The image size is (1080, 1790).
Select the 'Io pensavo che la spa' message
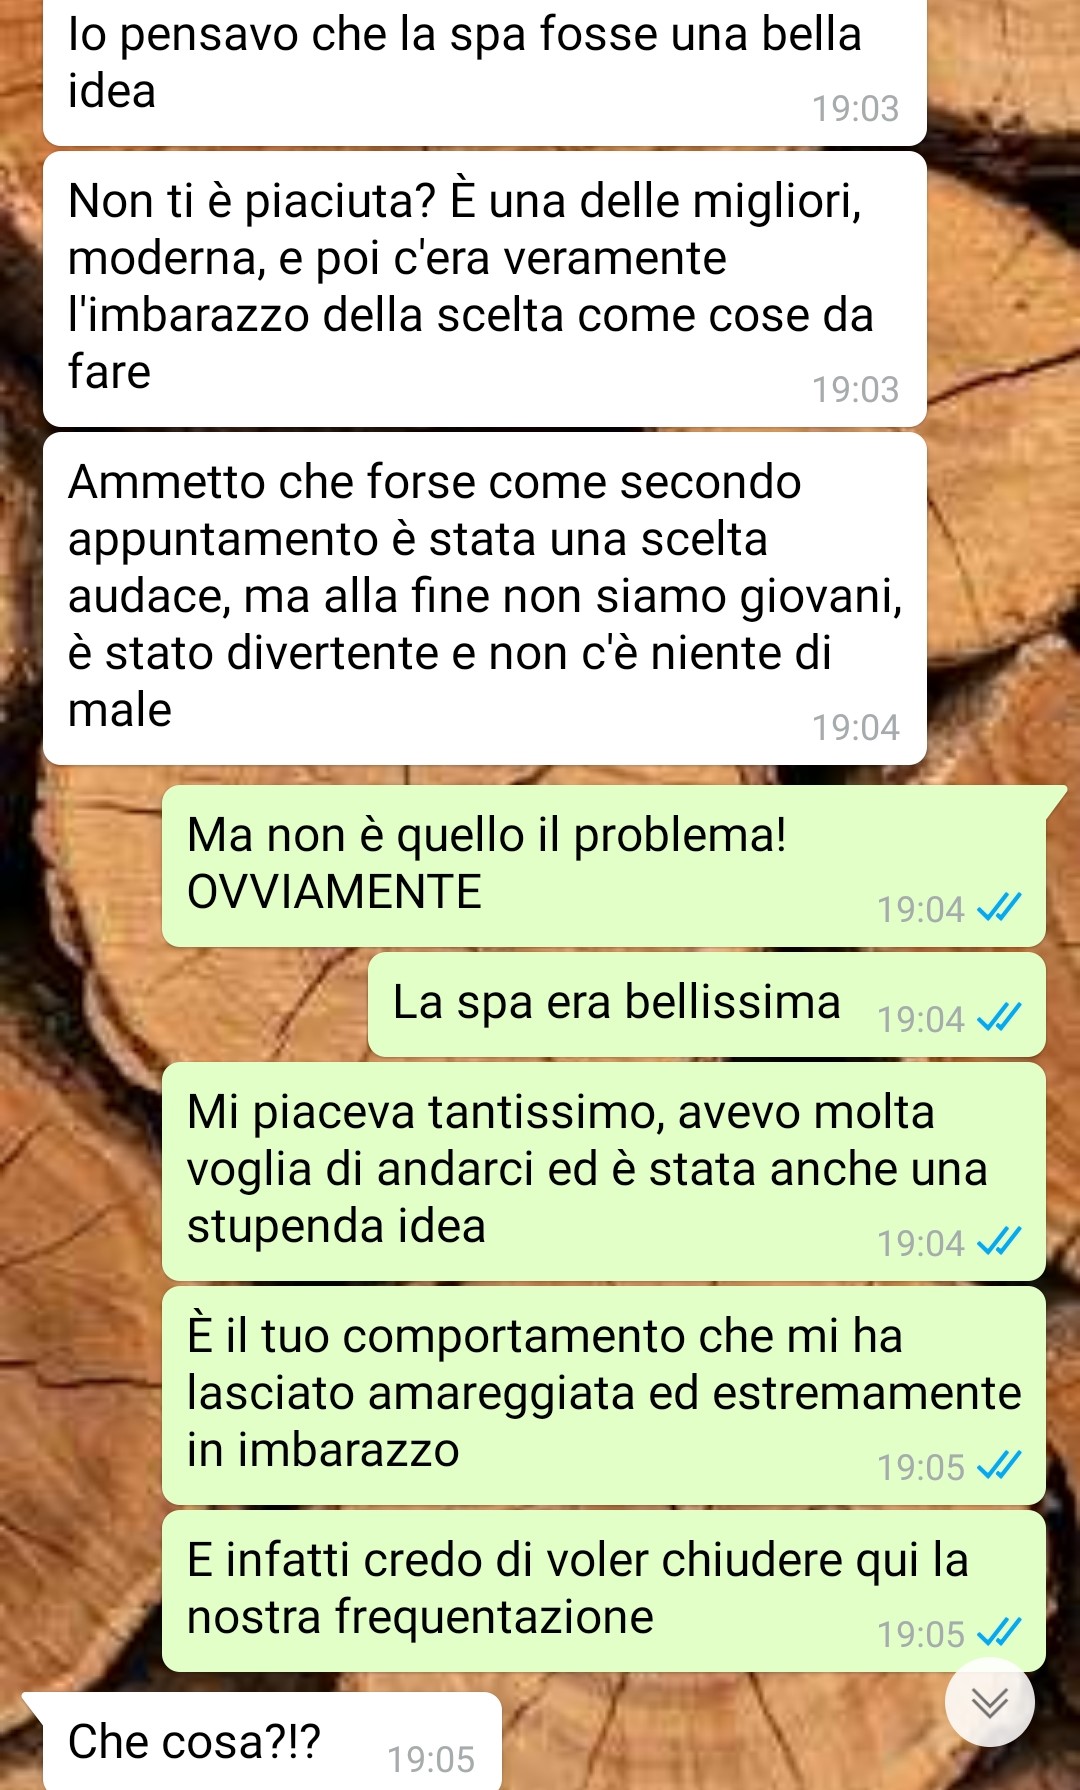pos(485,72)
